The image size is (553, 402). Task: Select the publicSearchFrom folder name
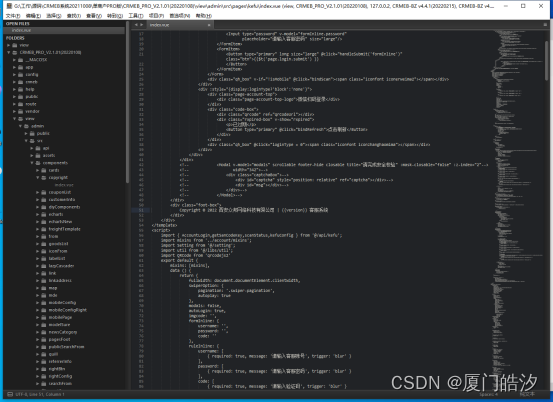[66, 347]
